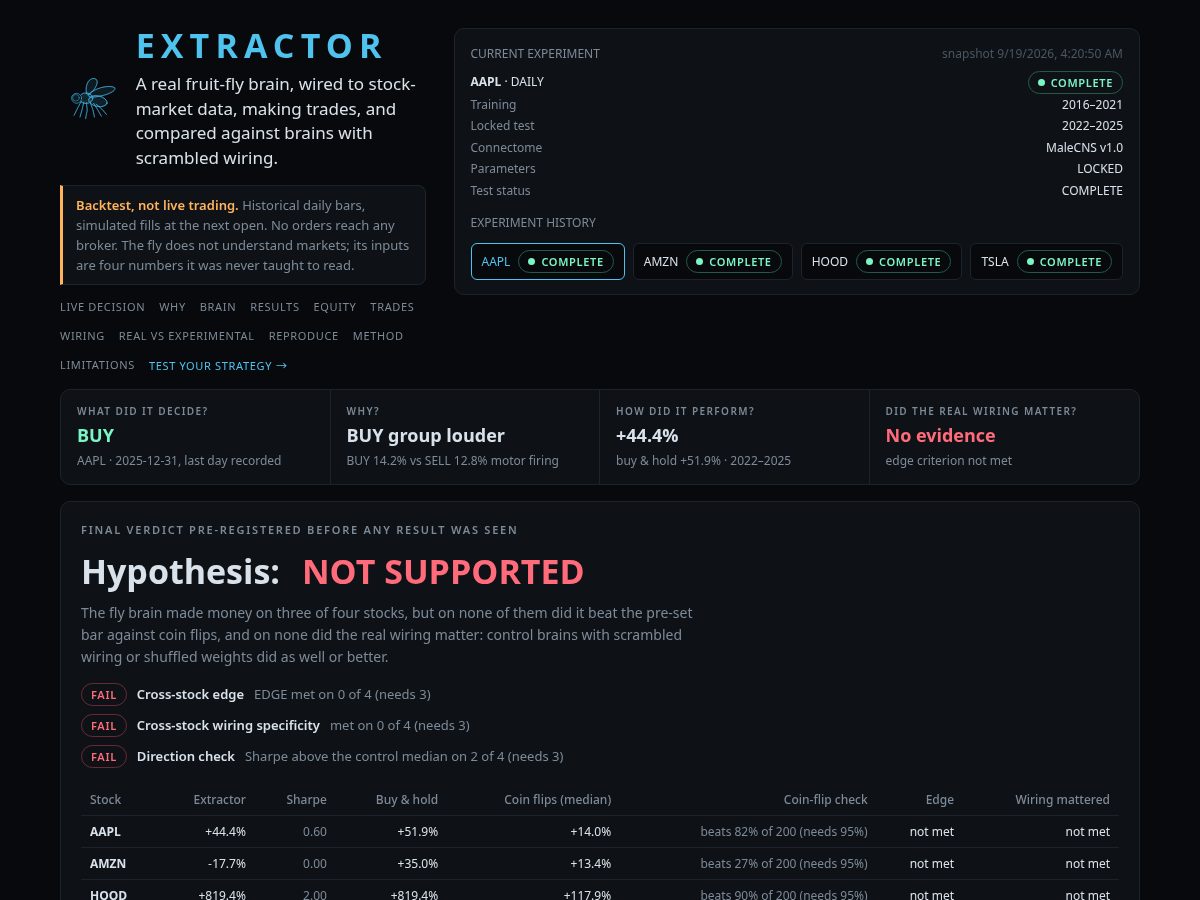
Task: Select the TSLA experiment history button
Action: point(1046,262)
